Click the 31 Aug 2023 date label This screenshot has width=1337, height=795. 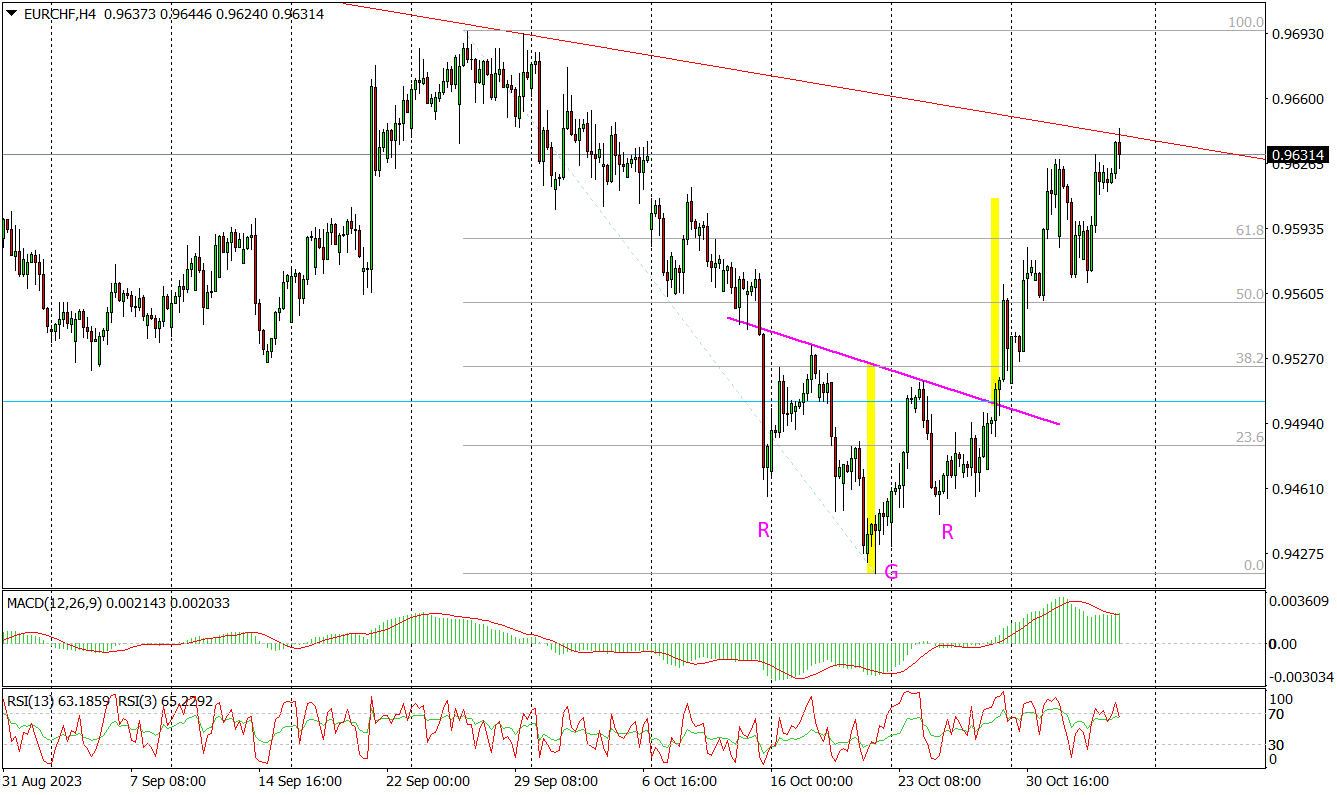pos(42,781)
